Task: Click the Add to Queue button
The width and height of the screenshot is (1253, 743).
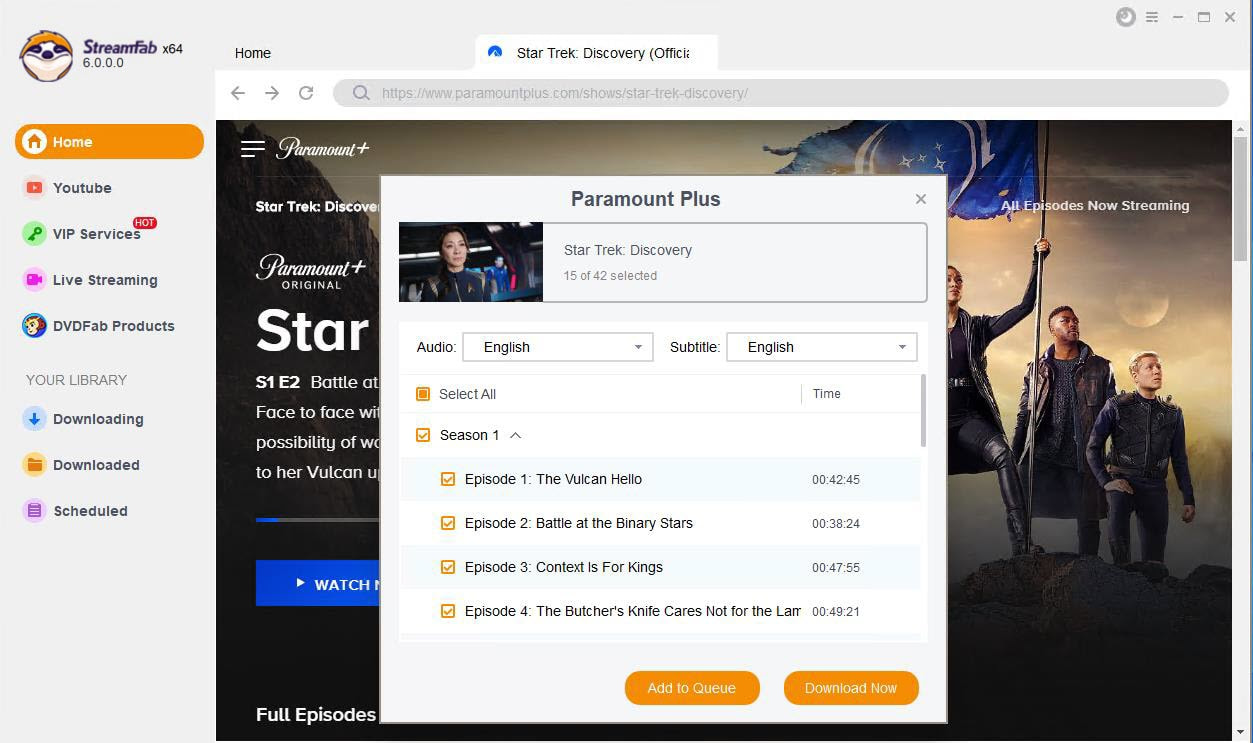Action: coord(692,688)
